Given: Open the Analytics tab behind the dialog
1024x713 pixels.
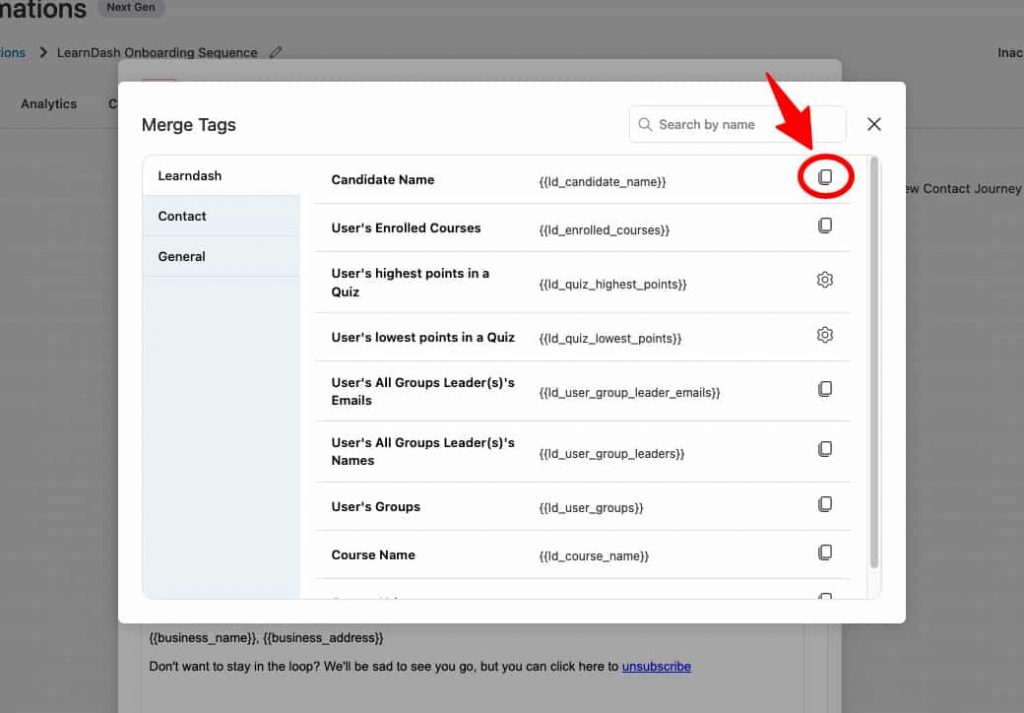Looking at the screenshot, I should coord(48,104).
